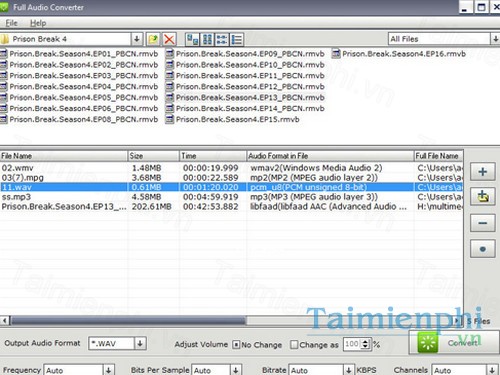Viewport: 500px width, 375px height.
Task: Expand the All Files filter dropdown
Action: pos(495,39)
